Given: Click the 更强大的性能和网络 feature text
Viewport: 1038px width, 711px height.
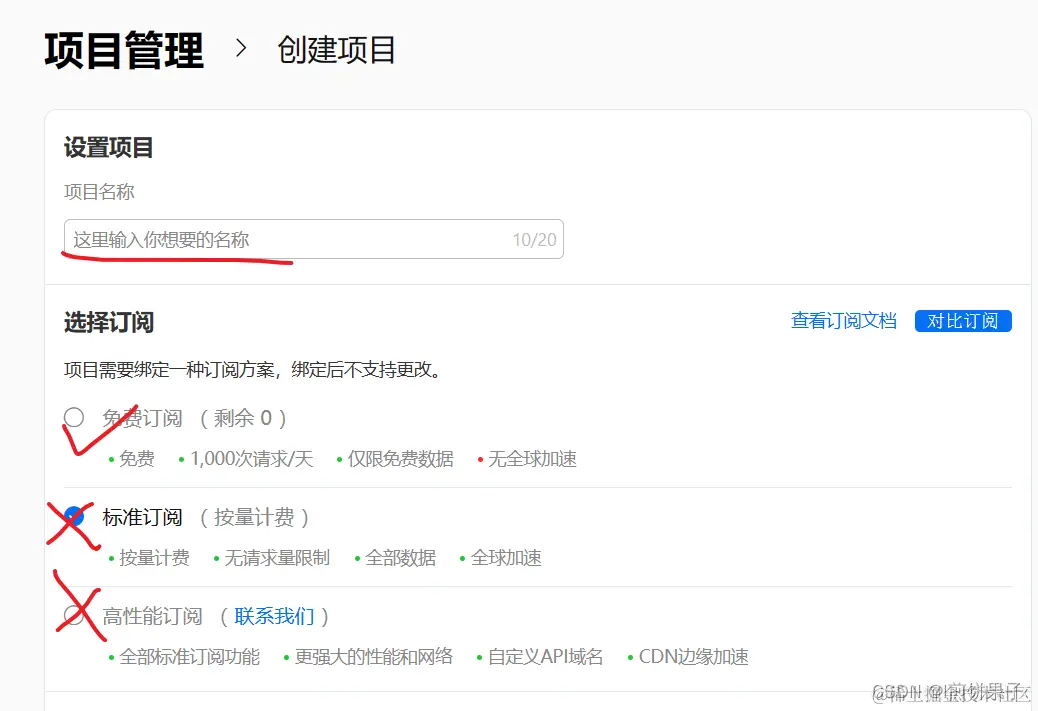Looking at the screenshot, I should point(374,657).
